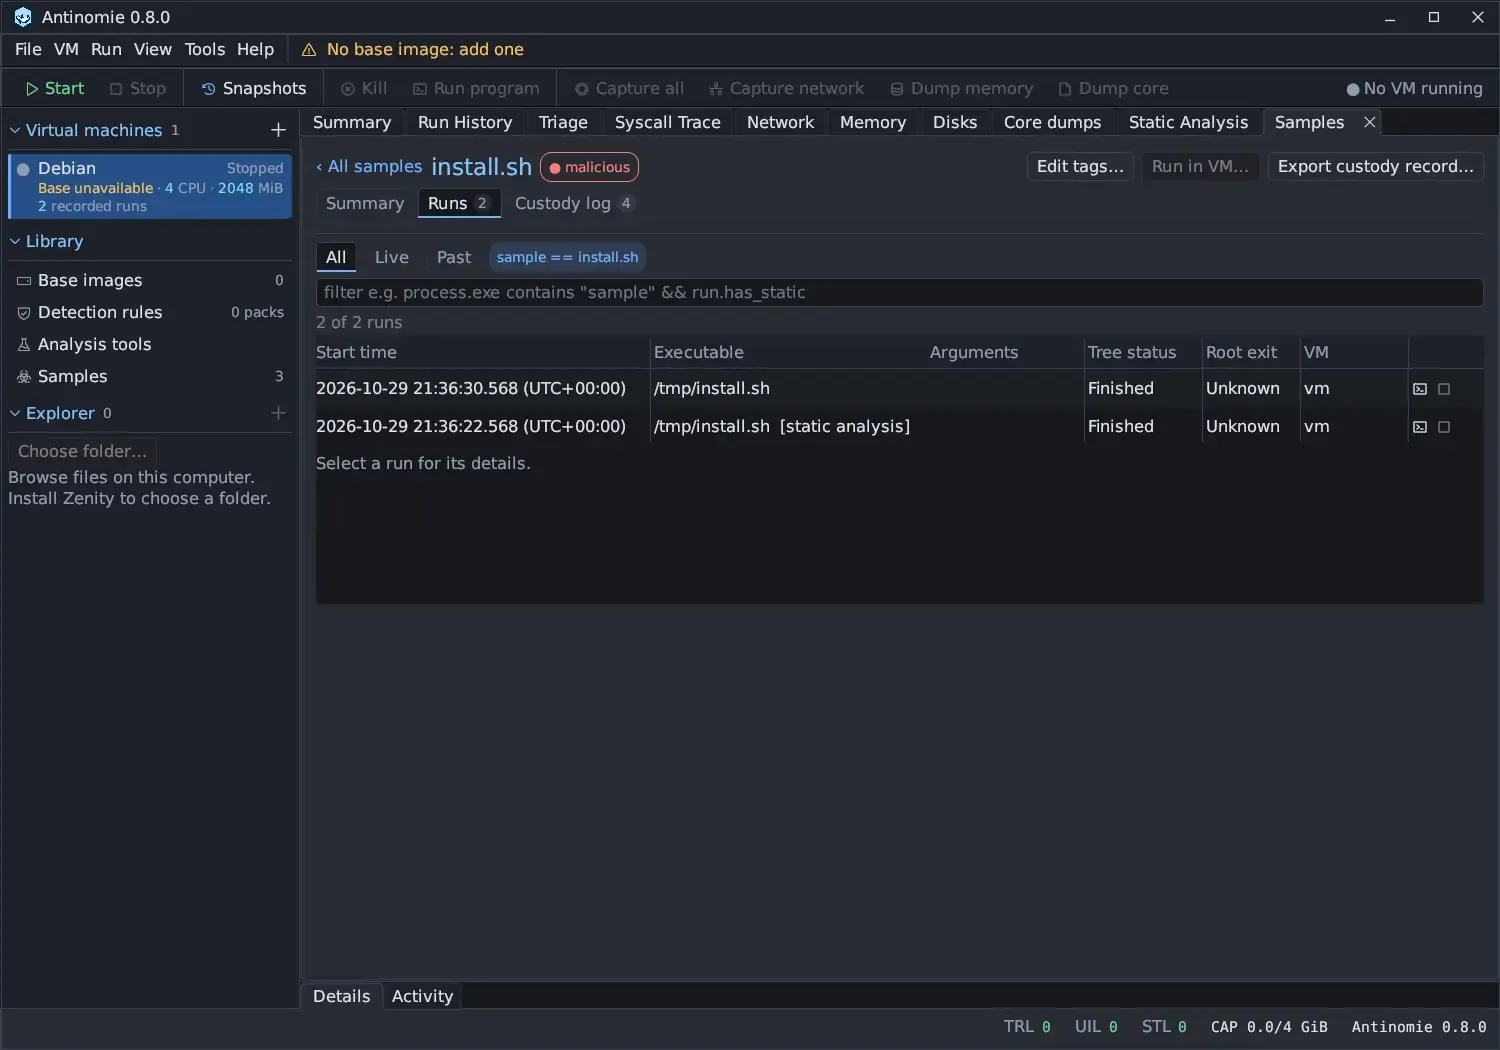This screenshot has width=1500, height=1050.
Task: Click the warning icon for no base image
Action: click(309, 50)
